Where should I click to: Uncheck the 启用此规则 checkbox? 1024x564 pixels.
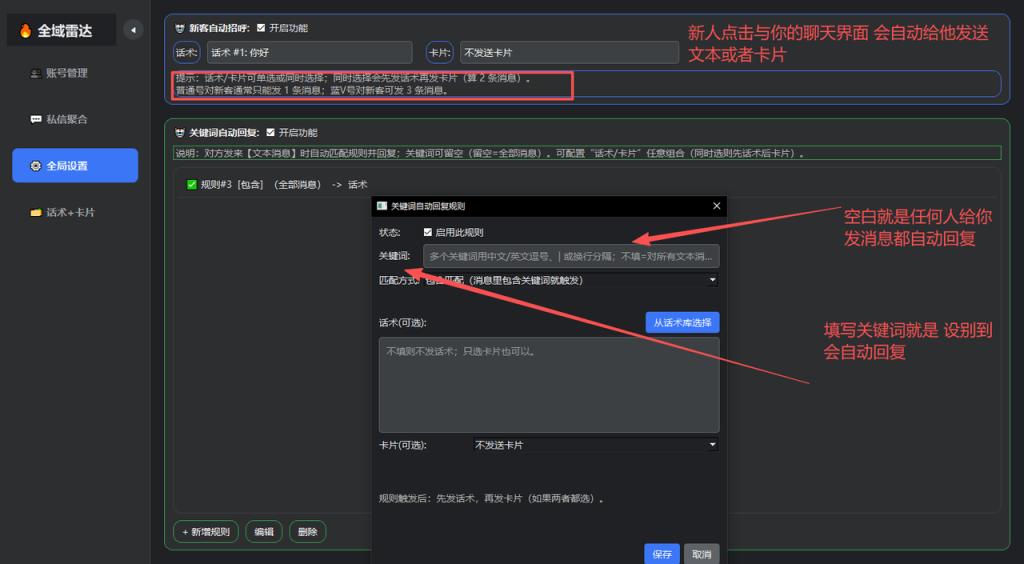click(428, 232)
